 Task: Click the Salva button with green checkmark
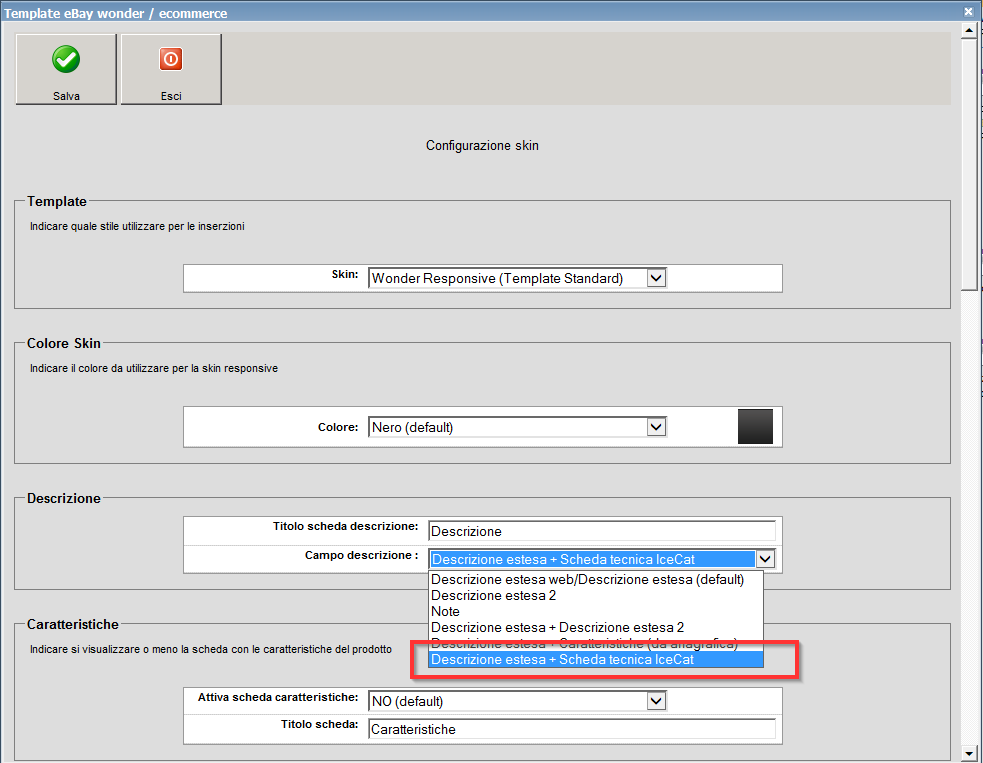66,69
